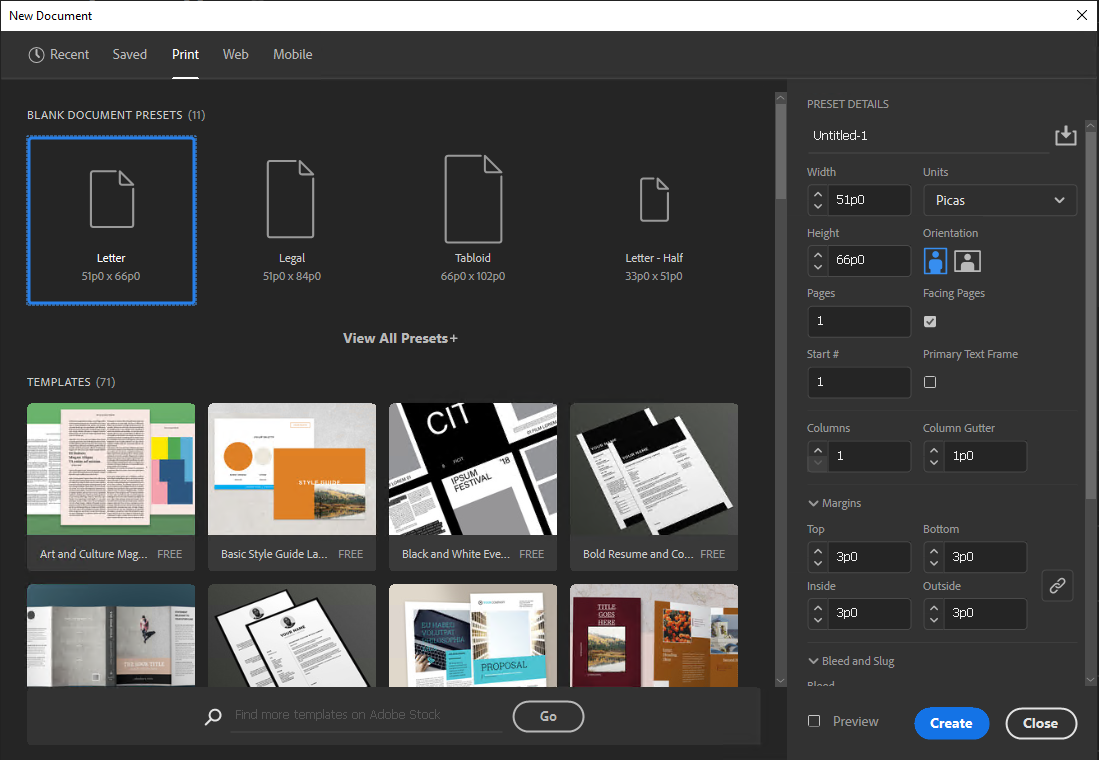The height and width of the screenshot is (760, 1099).
Task: Click the save document preset icon
Action: pyautogui.click(x=1065, y=136)
